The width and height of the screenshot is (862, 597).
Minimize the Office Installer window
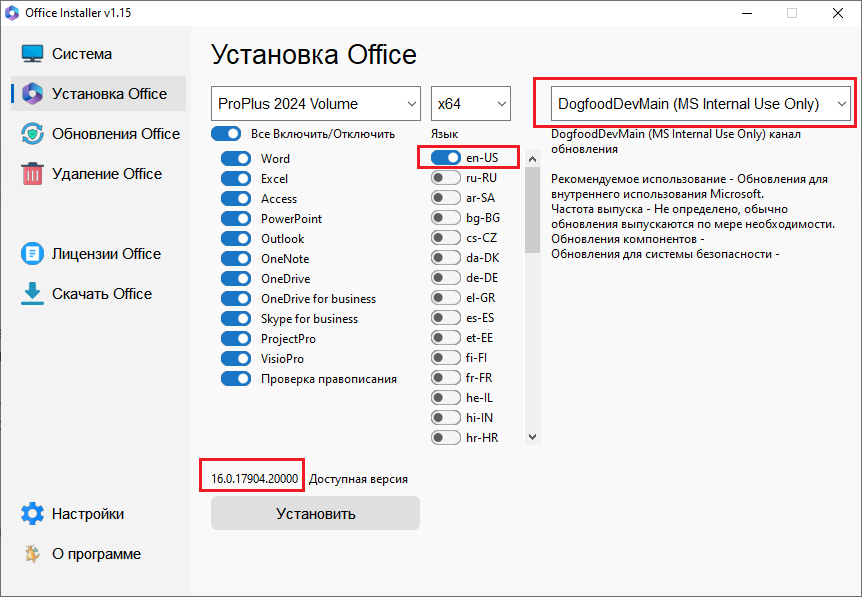click(x=747, y=13)
